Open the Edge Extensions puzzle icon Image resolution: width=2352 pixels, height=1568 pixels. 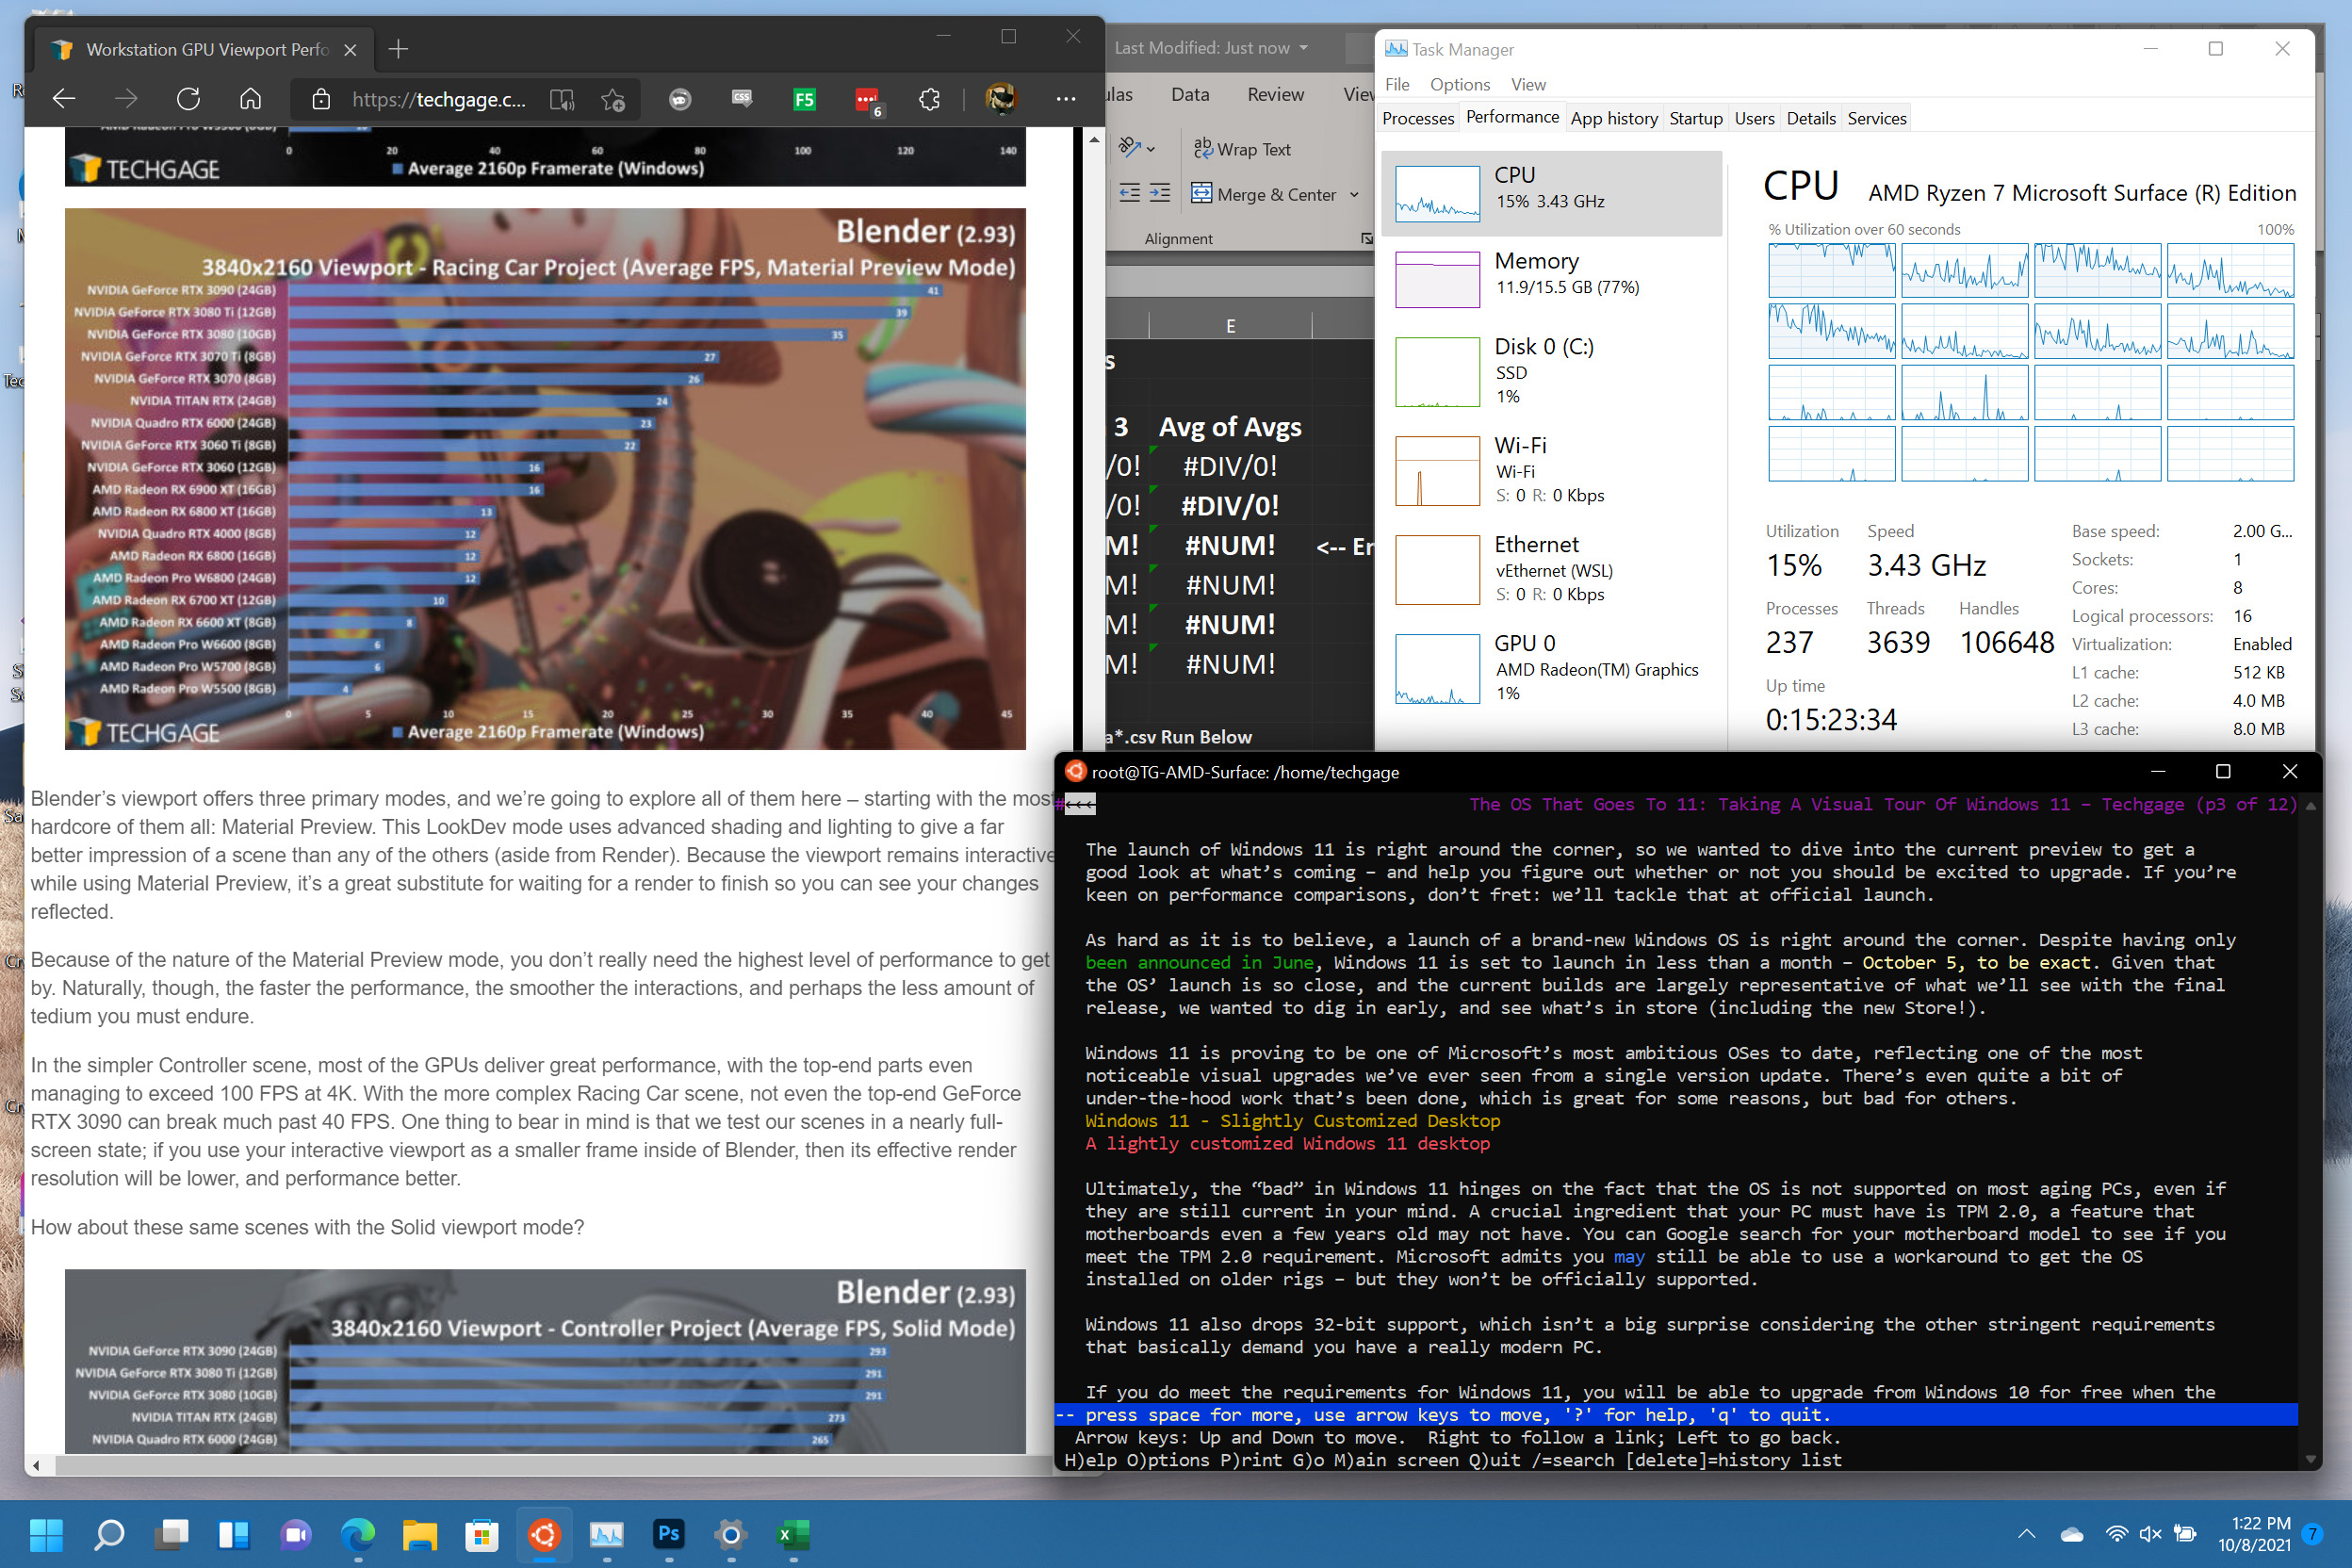point(930,99)
